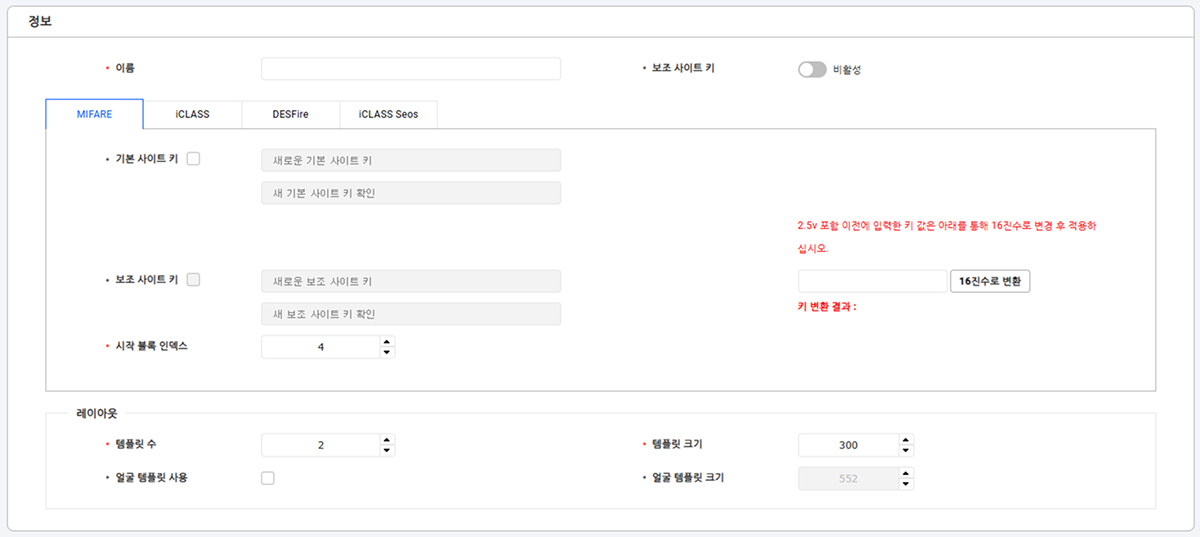Click the 16진수로 변환 button

tap(989, 281)
